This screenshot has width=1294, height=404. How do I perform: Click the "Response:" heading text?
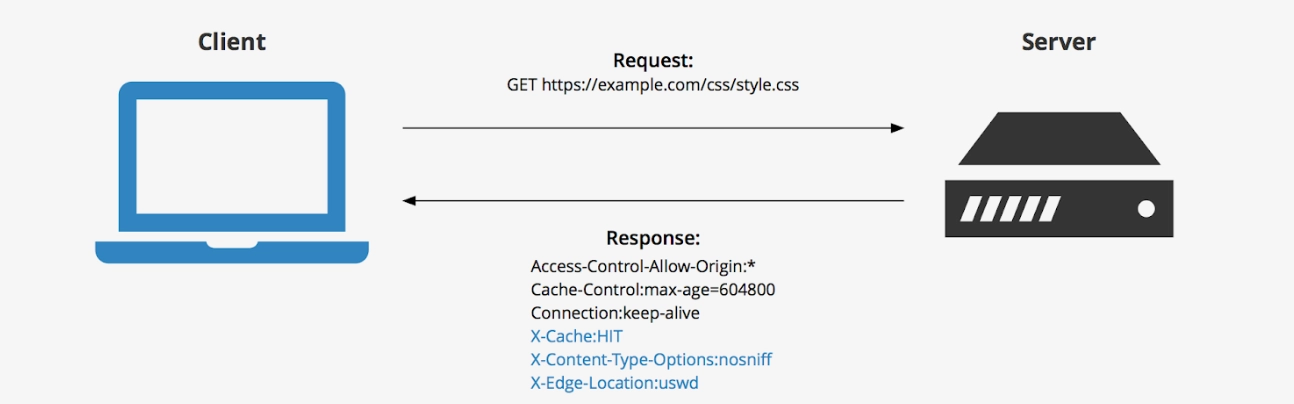(x=653, y=239)
